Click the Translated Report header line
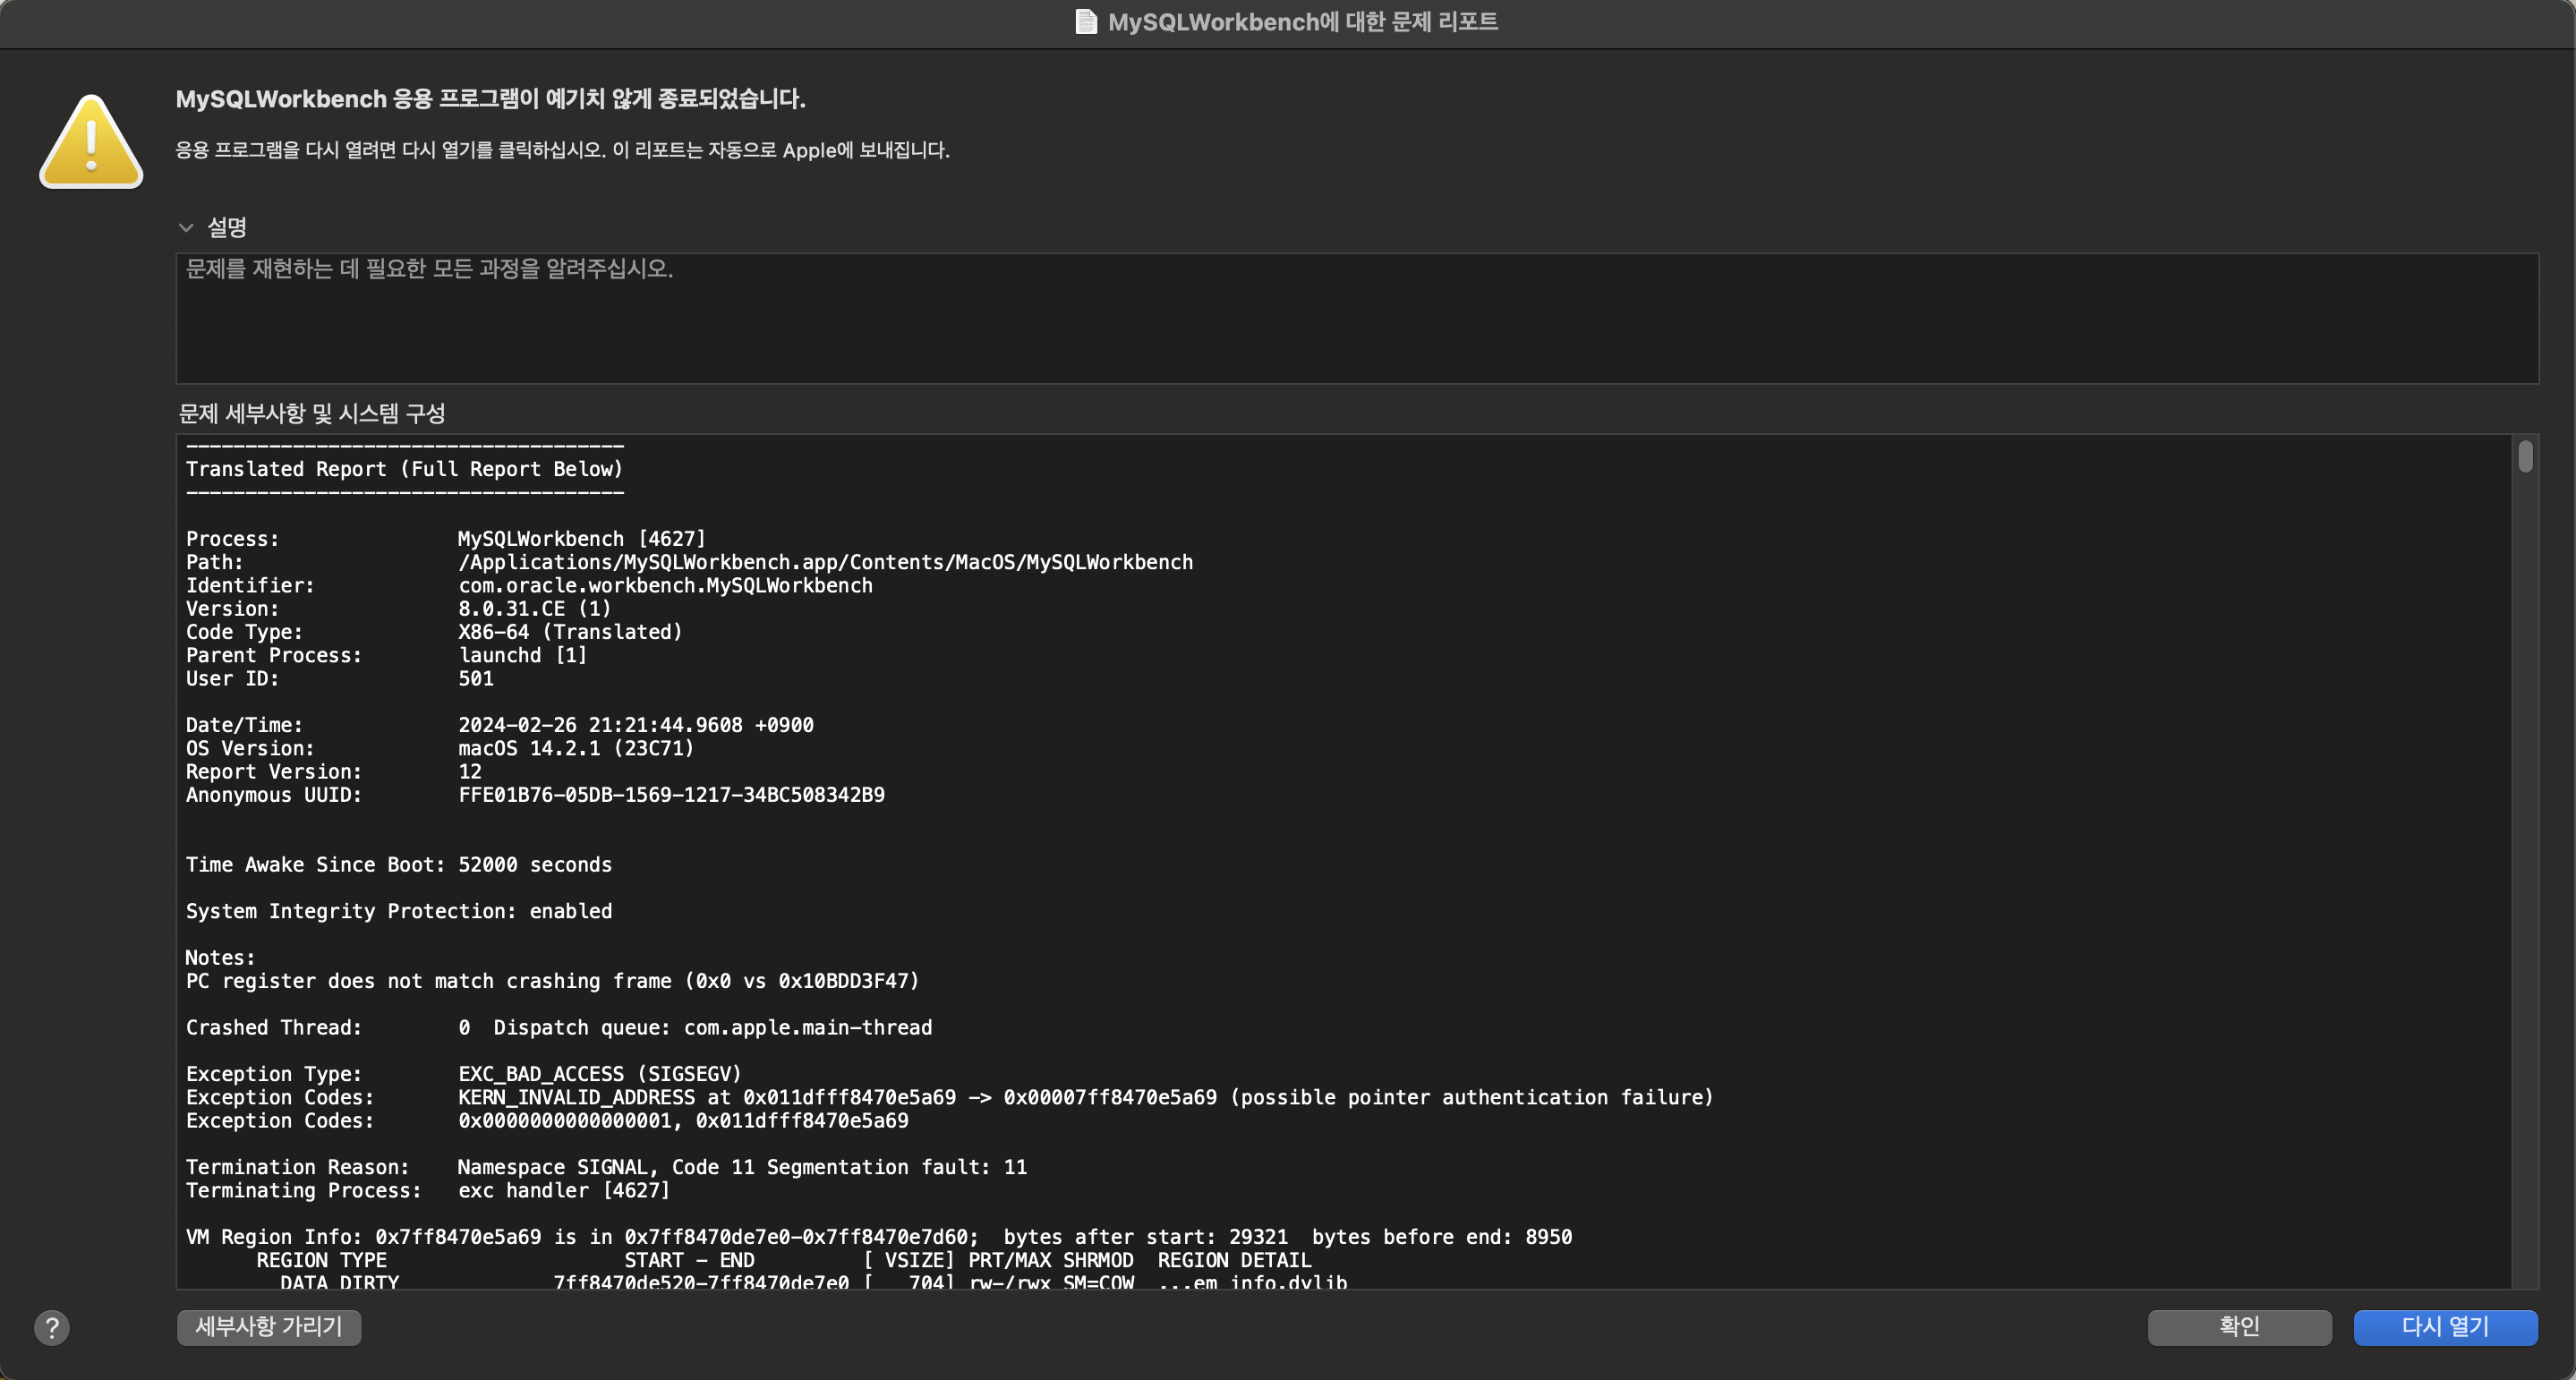This screenshot has width=2576, height=1380. click(x=404, y=469)
